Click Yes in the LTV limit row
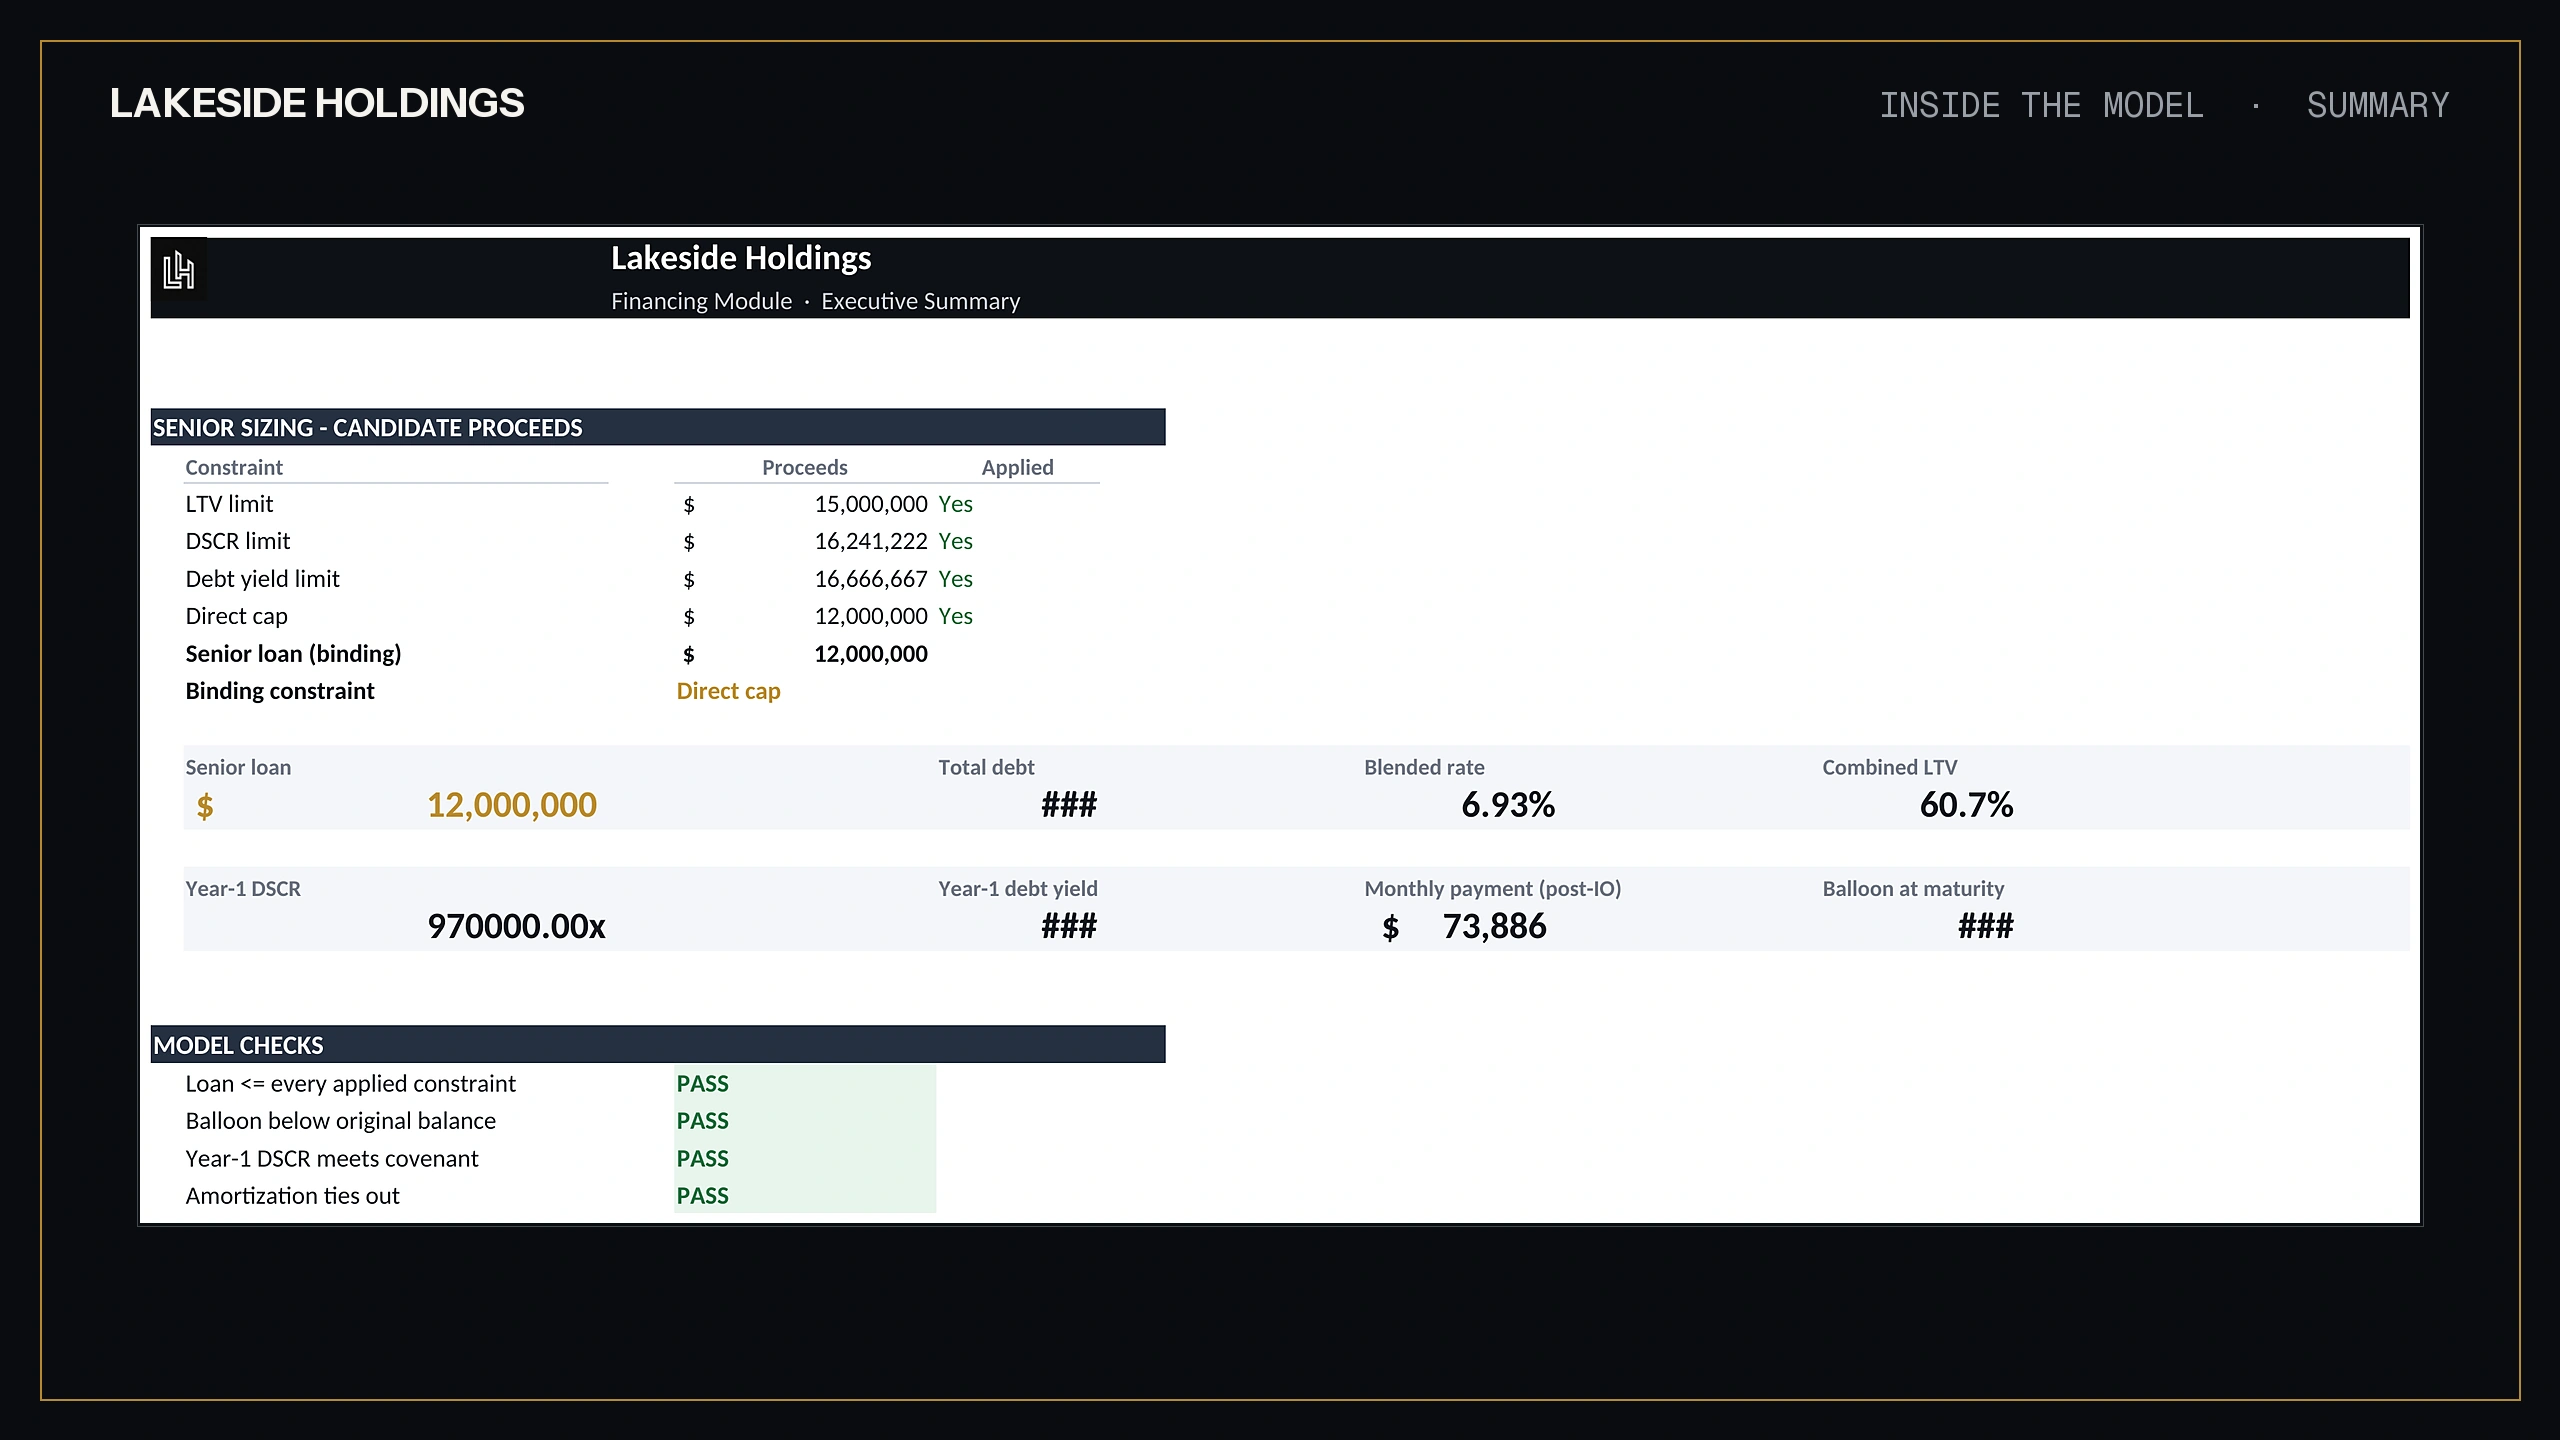This screenshot has height=1440, width=2560. coord(955,504)
